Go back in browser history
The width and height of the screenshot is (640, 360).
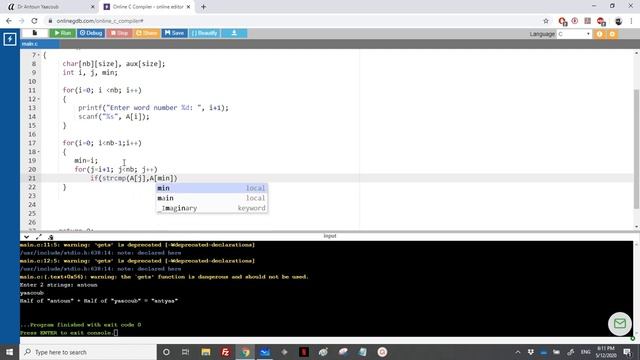click(x=9, y=21)
